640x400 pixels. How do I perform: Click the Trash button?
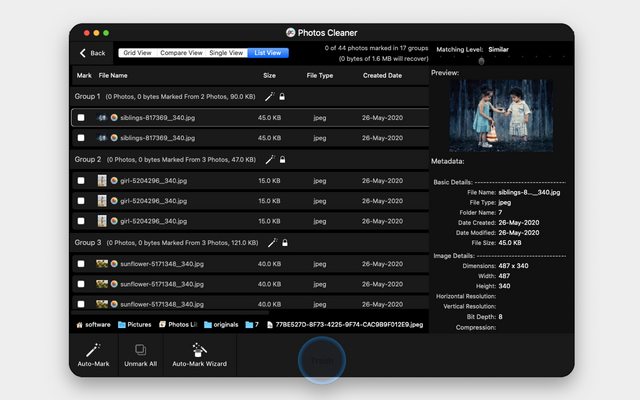click(x=322, y=360)
